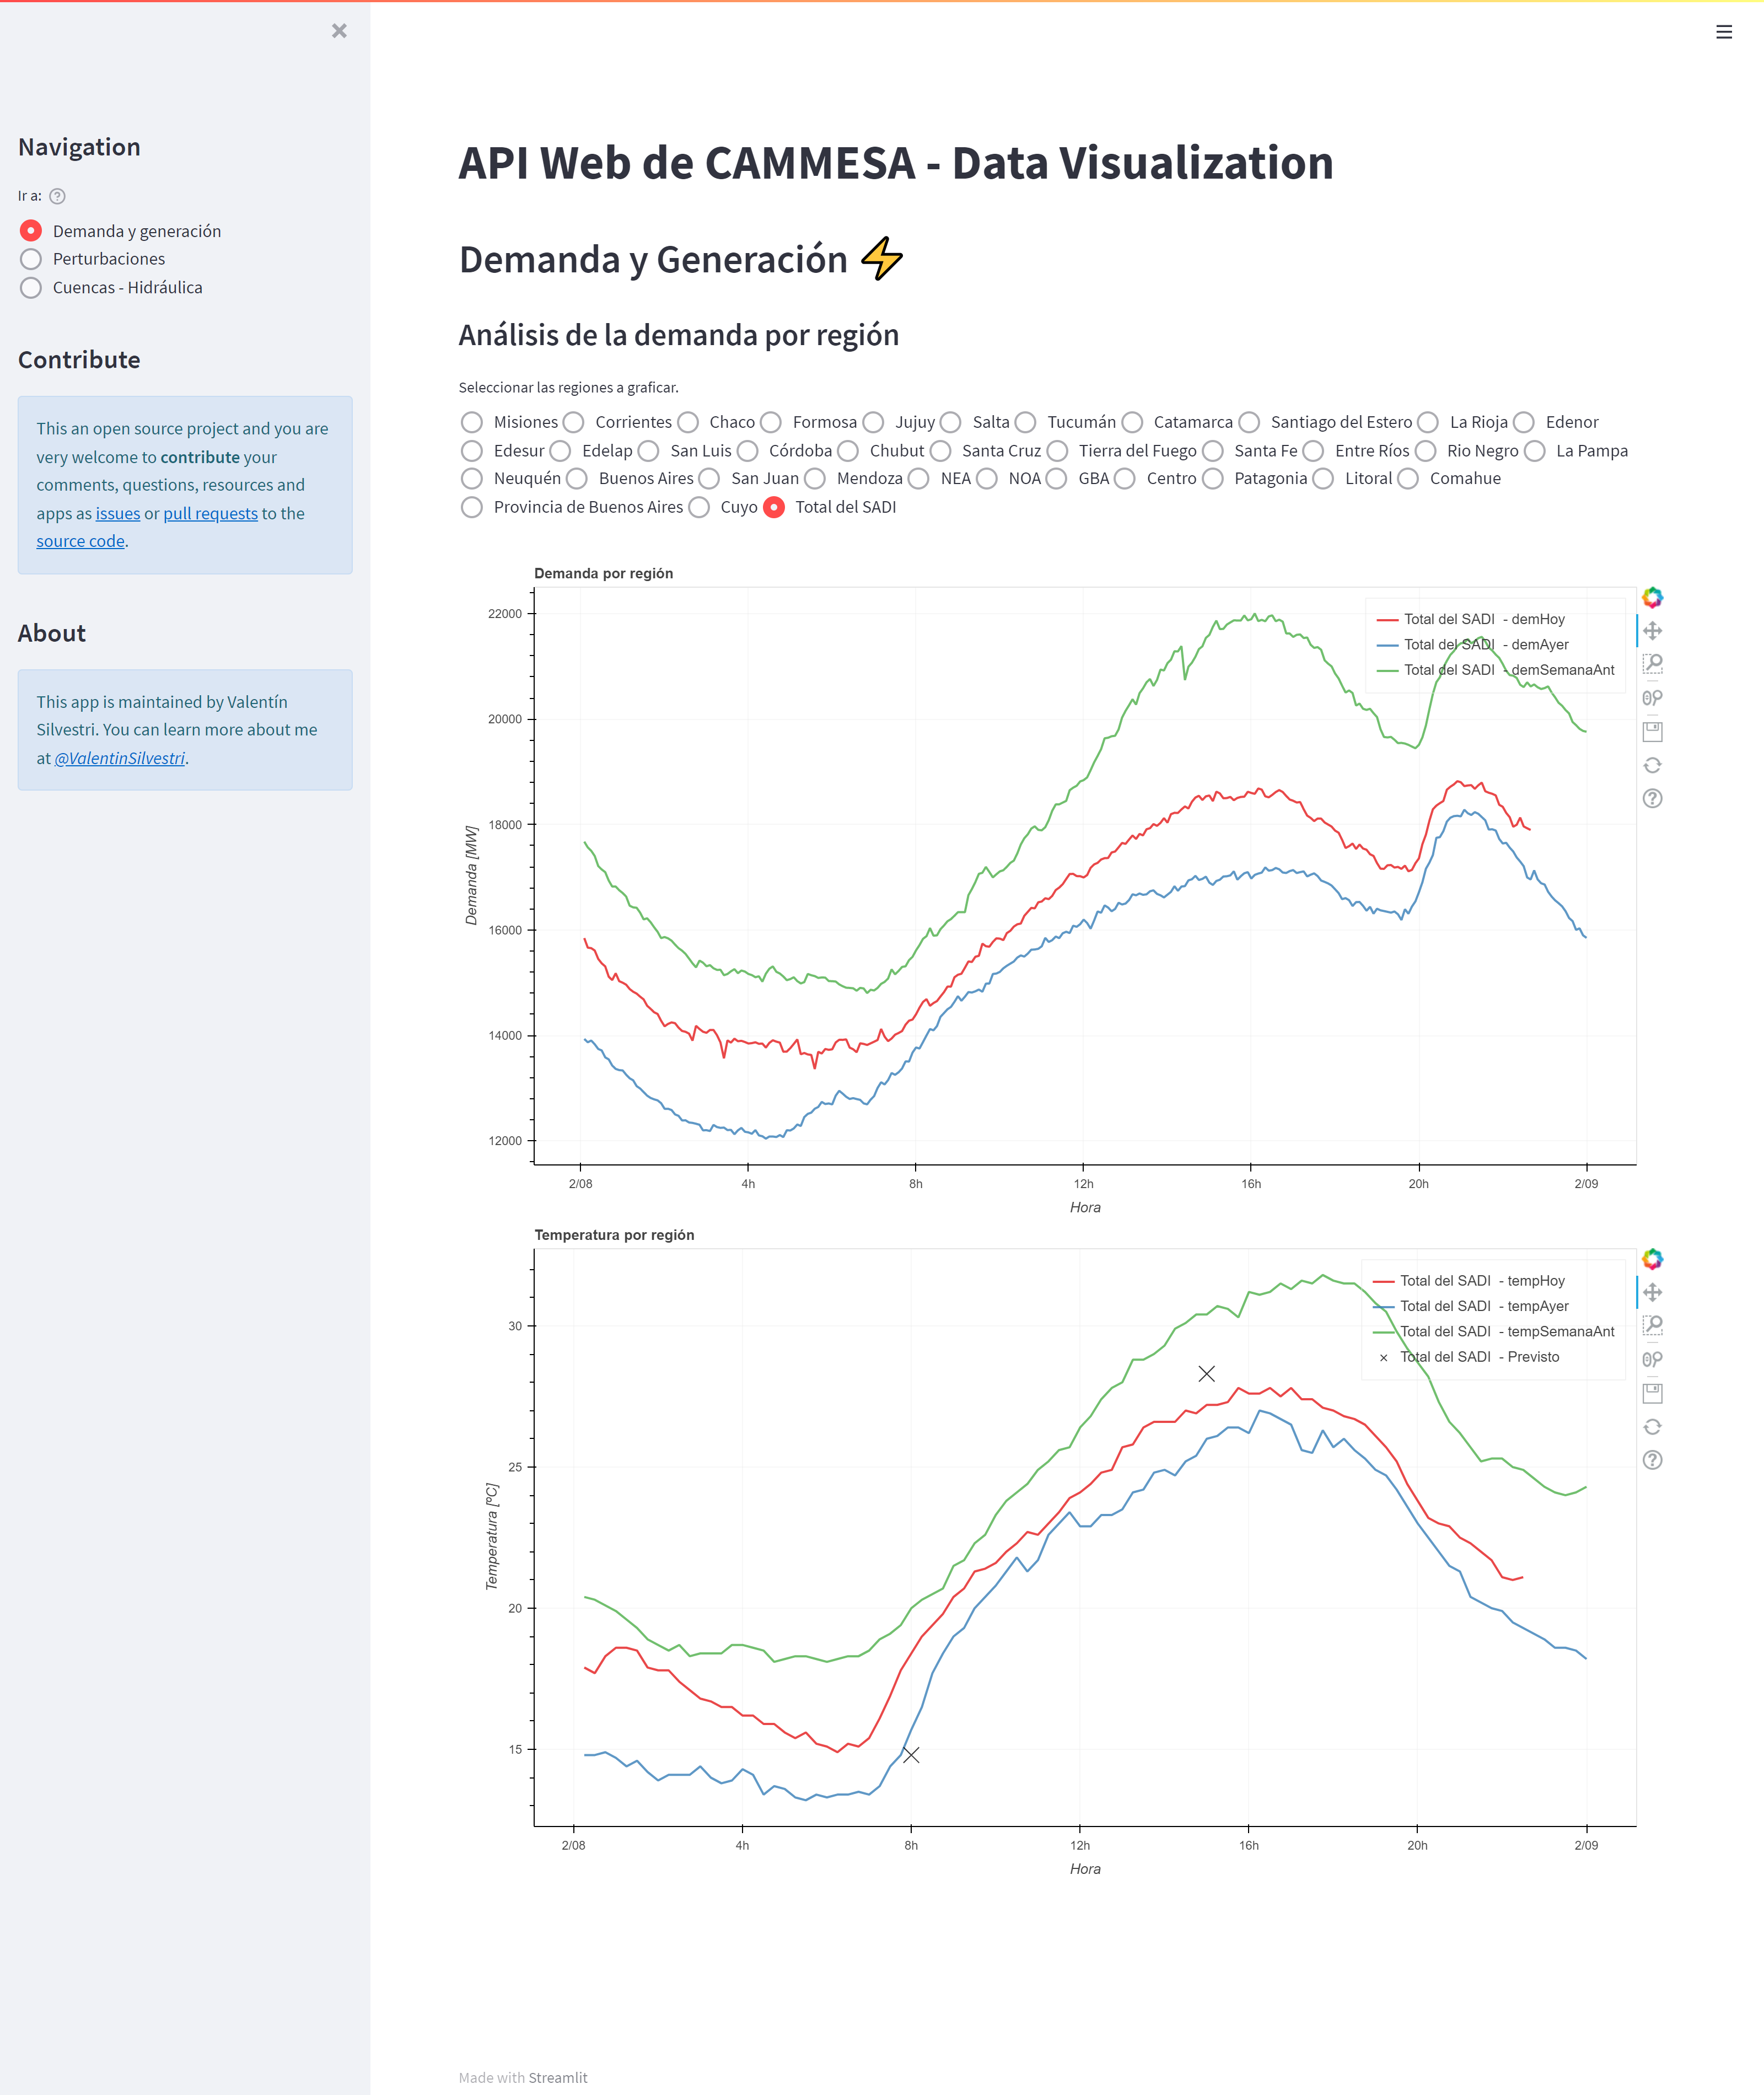
Task: Show help tooltip next to Ir a
Action: [58, 196]
